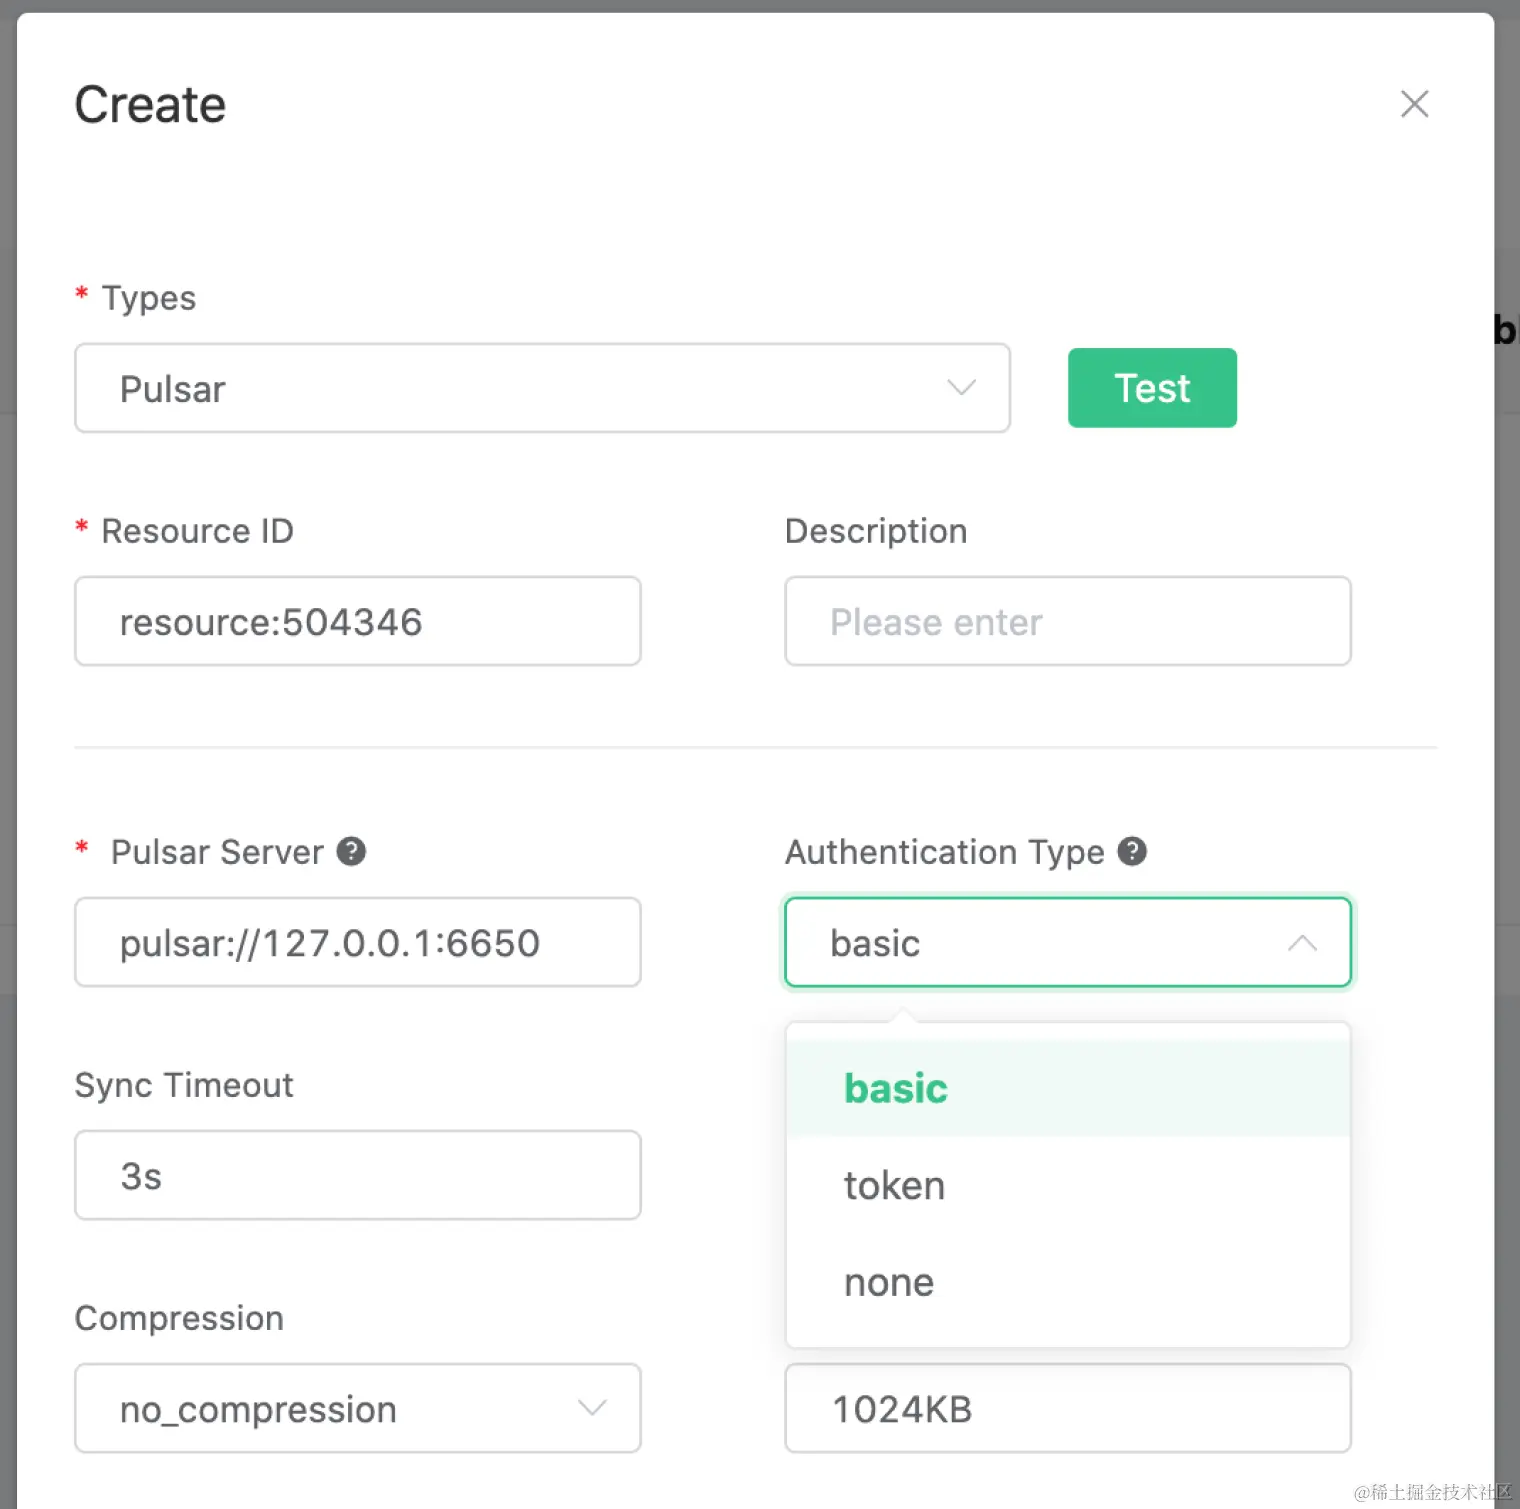Image resolution: width=1520 pixels, height=1509 pixels.
Task: Close the Create dialog with X icon
Action: (1414, 104)
